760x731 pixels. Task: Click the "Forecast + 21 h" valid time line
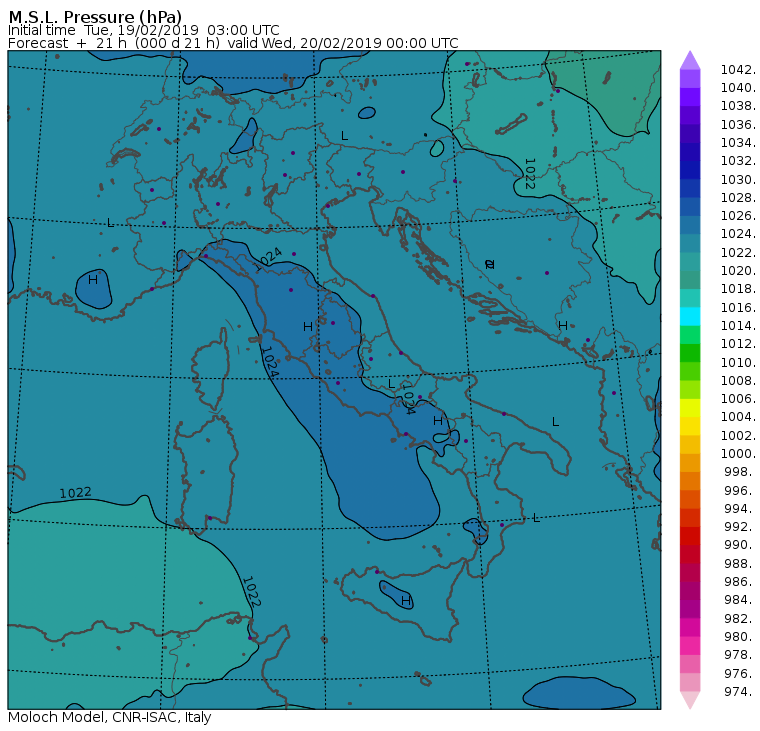233,43
